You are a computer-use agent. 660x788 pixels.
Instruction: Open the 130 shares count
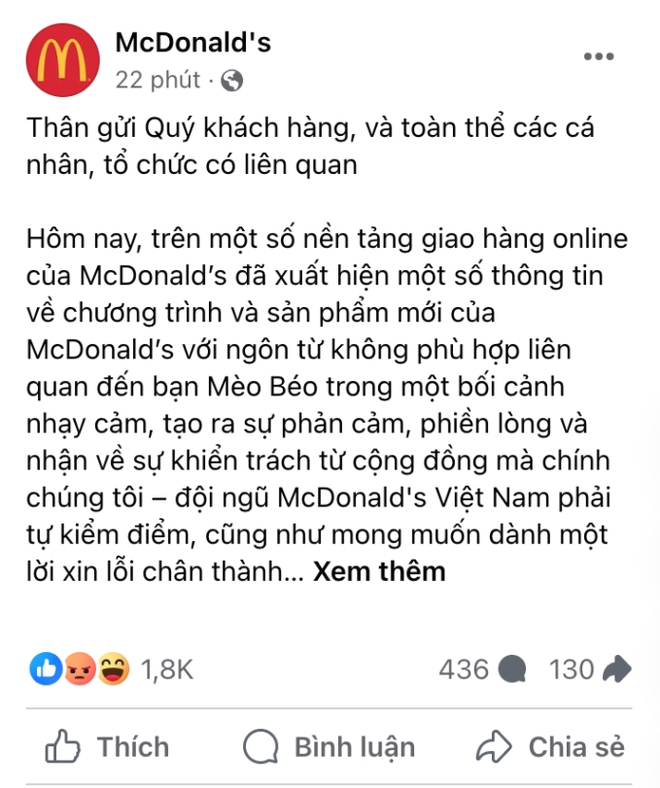572,669
